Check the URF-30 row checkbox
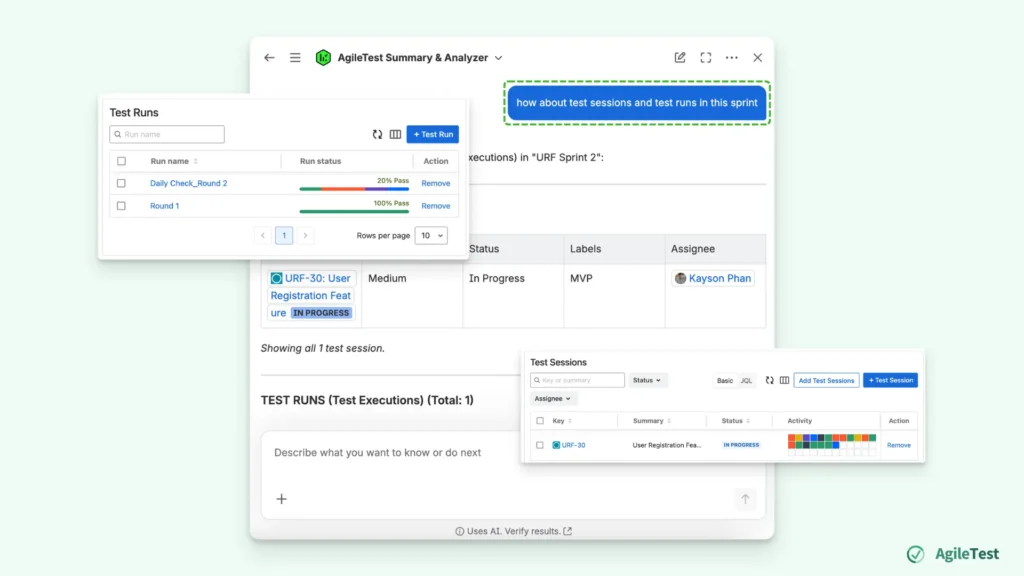 pos(540,445)
